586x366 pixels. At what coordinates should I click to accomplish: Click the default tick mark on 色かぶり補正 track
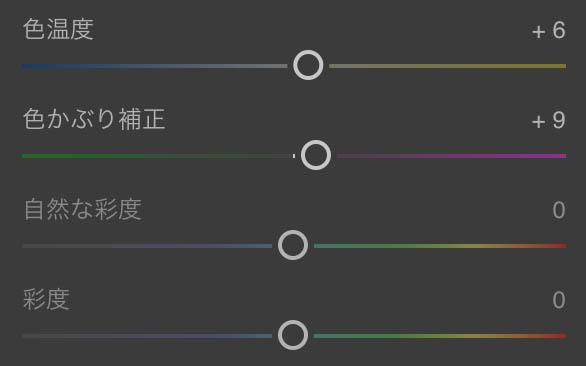294,156
